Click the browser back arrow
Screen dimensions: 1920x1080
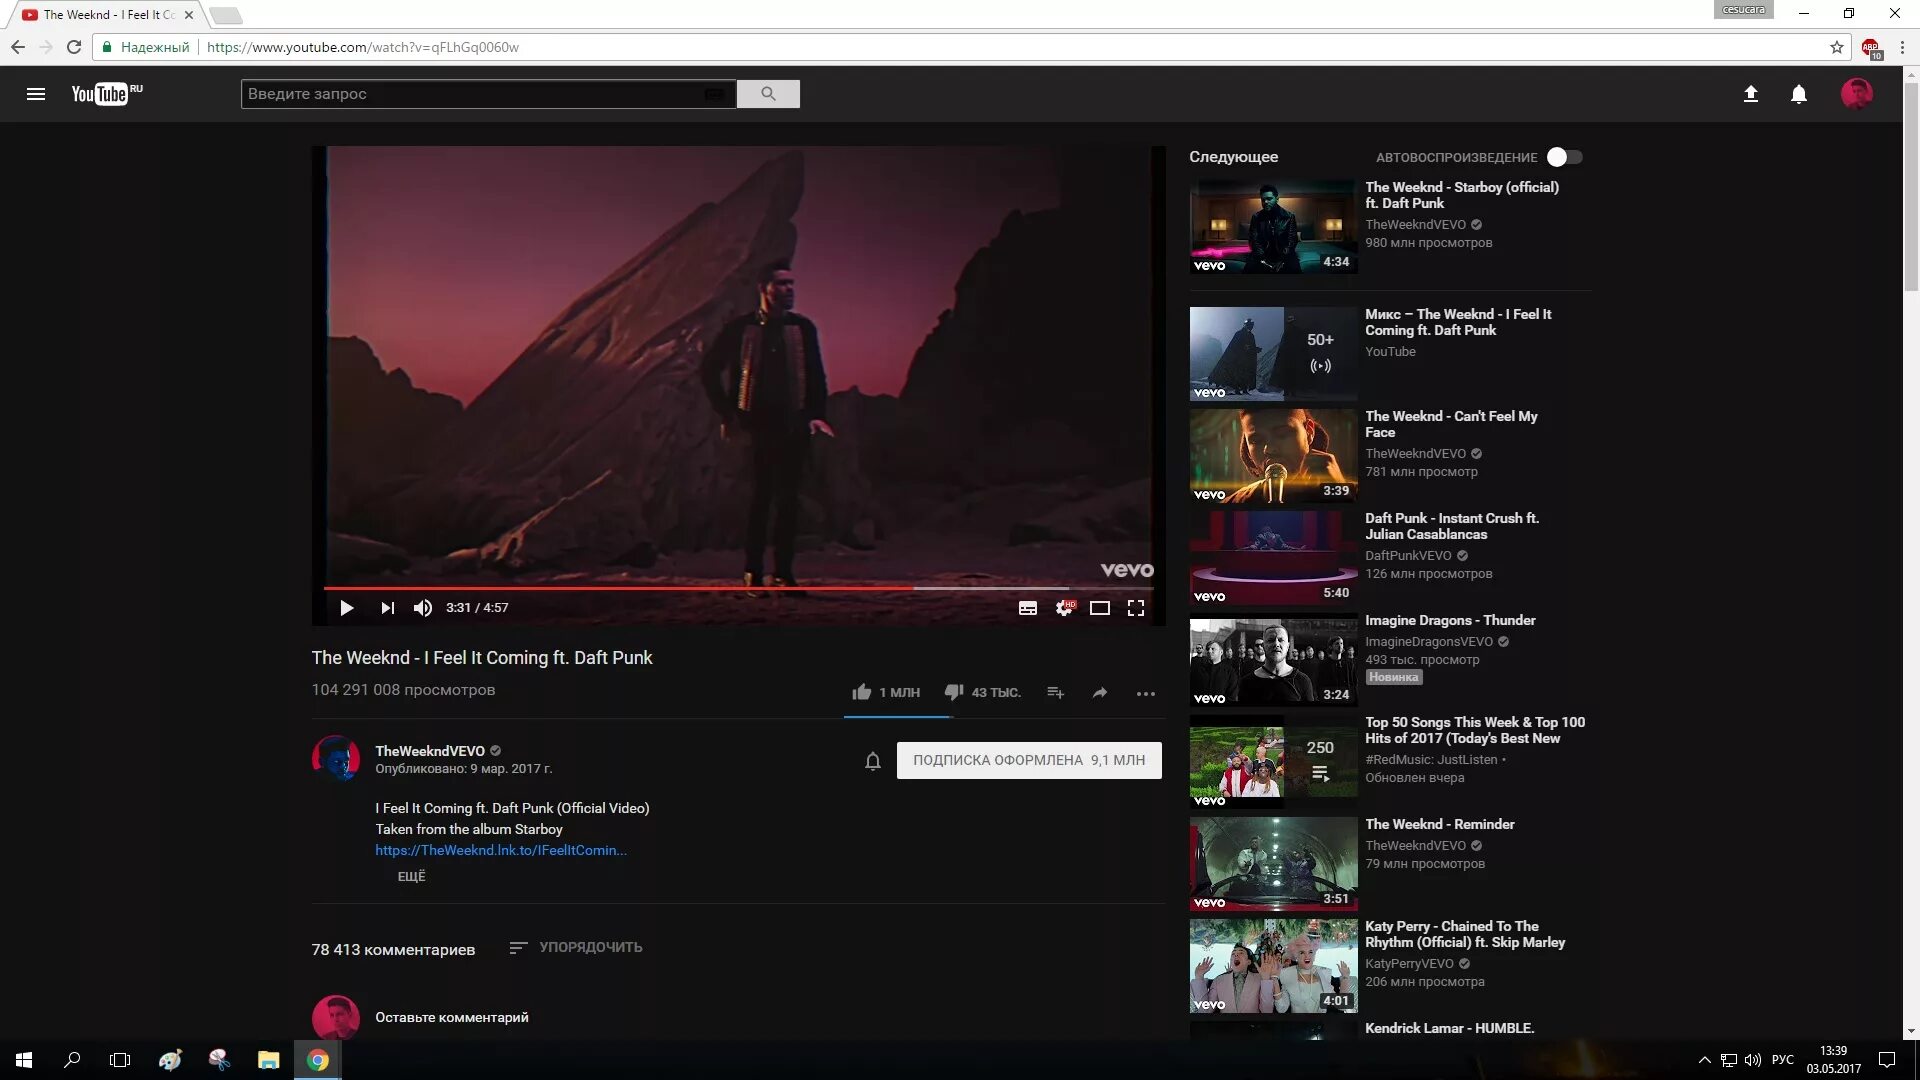pyautogui.click(x=18, y=47)
